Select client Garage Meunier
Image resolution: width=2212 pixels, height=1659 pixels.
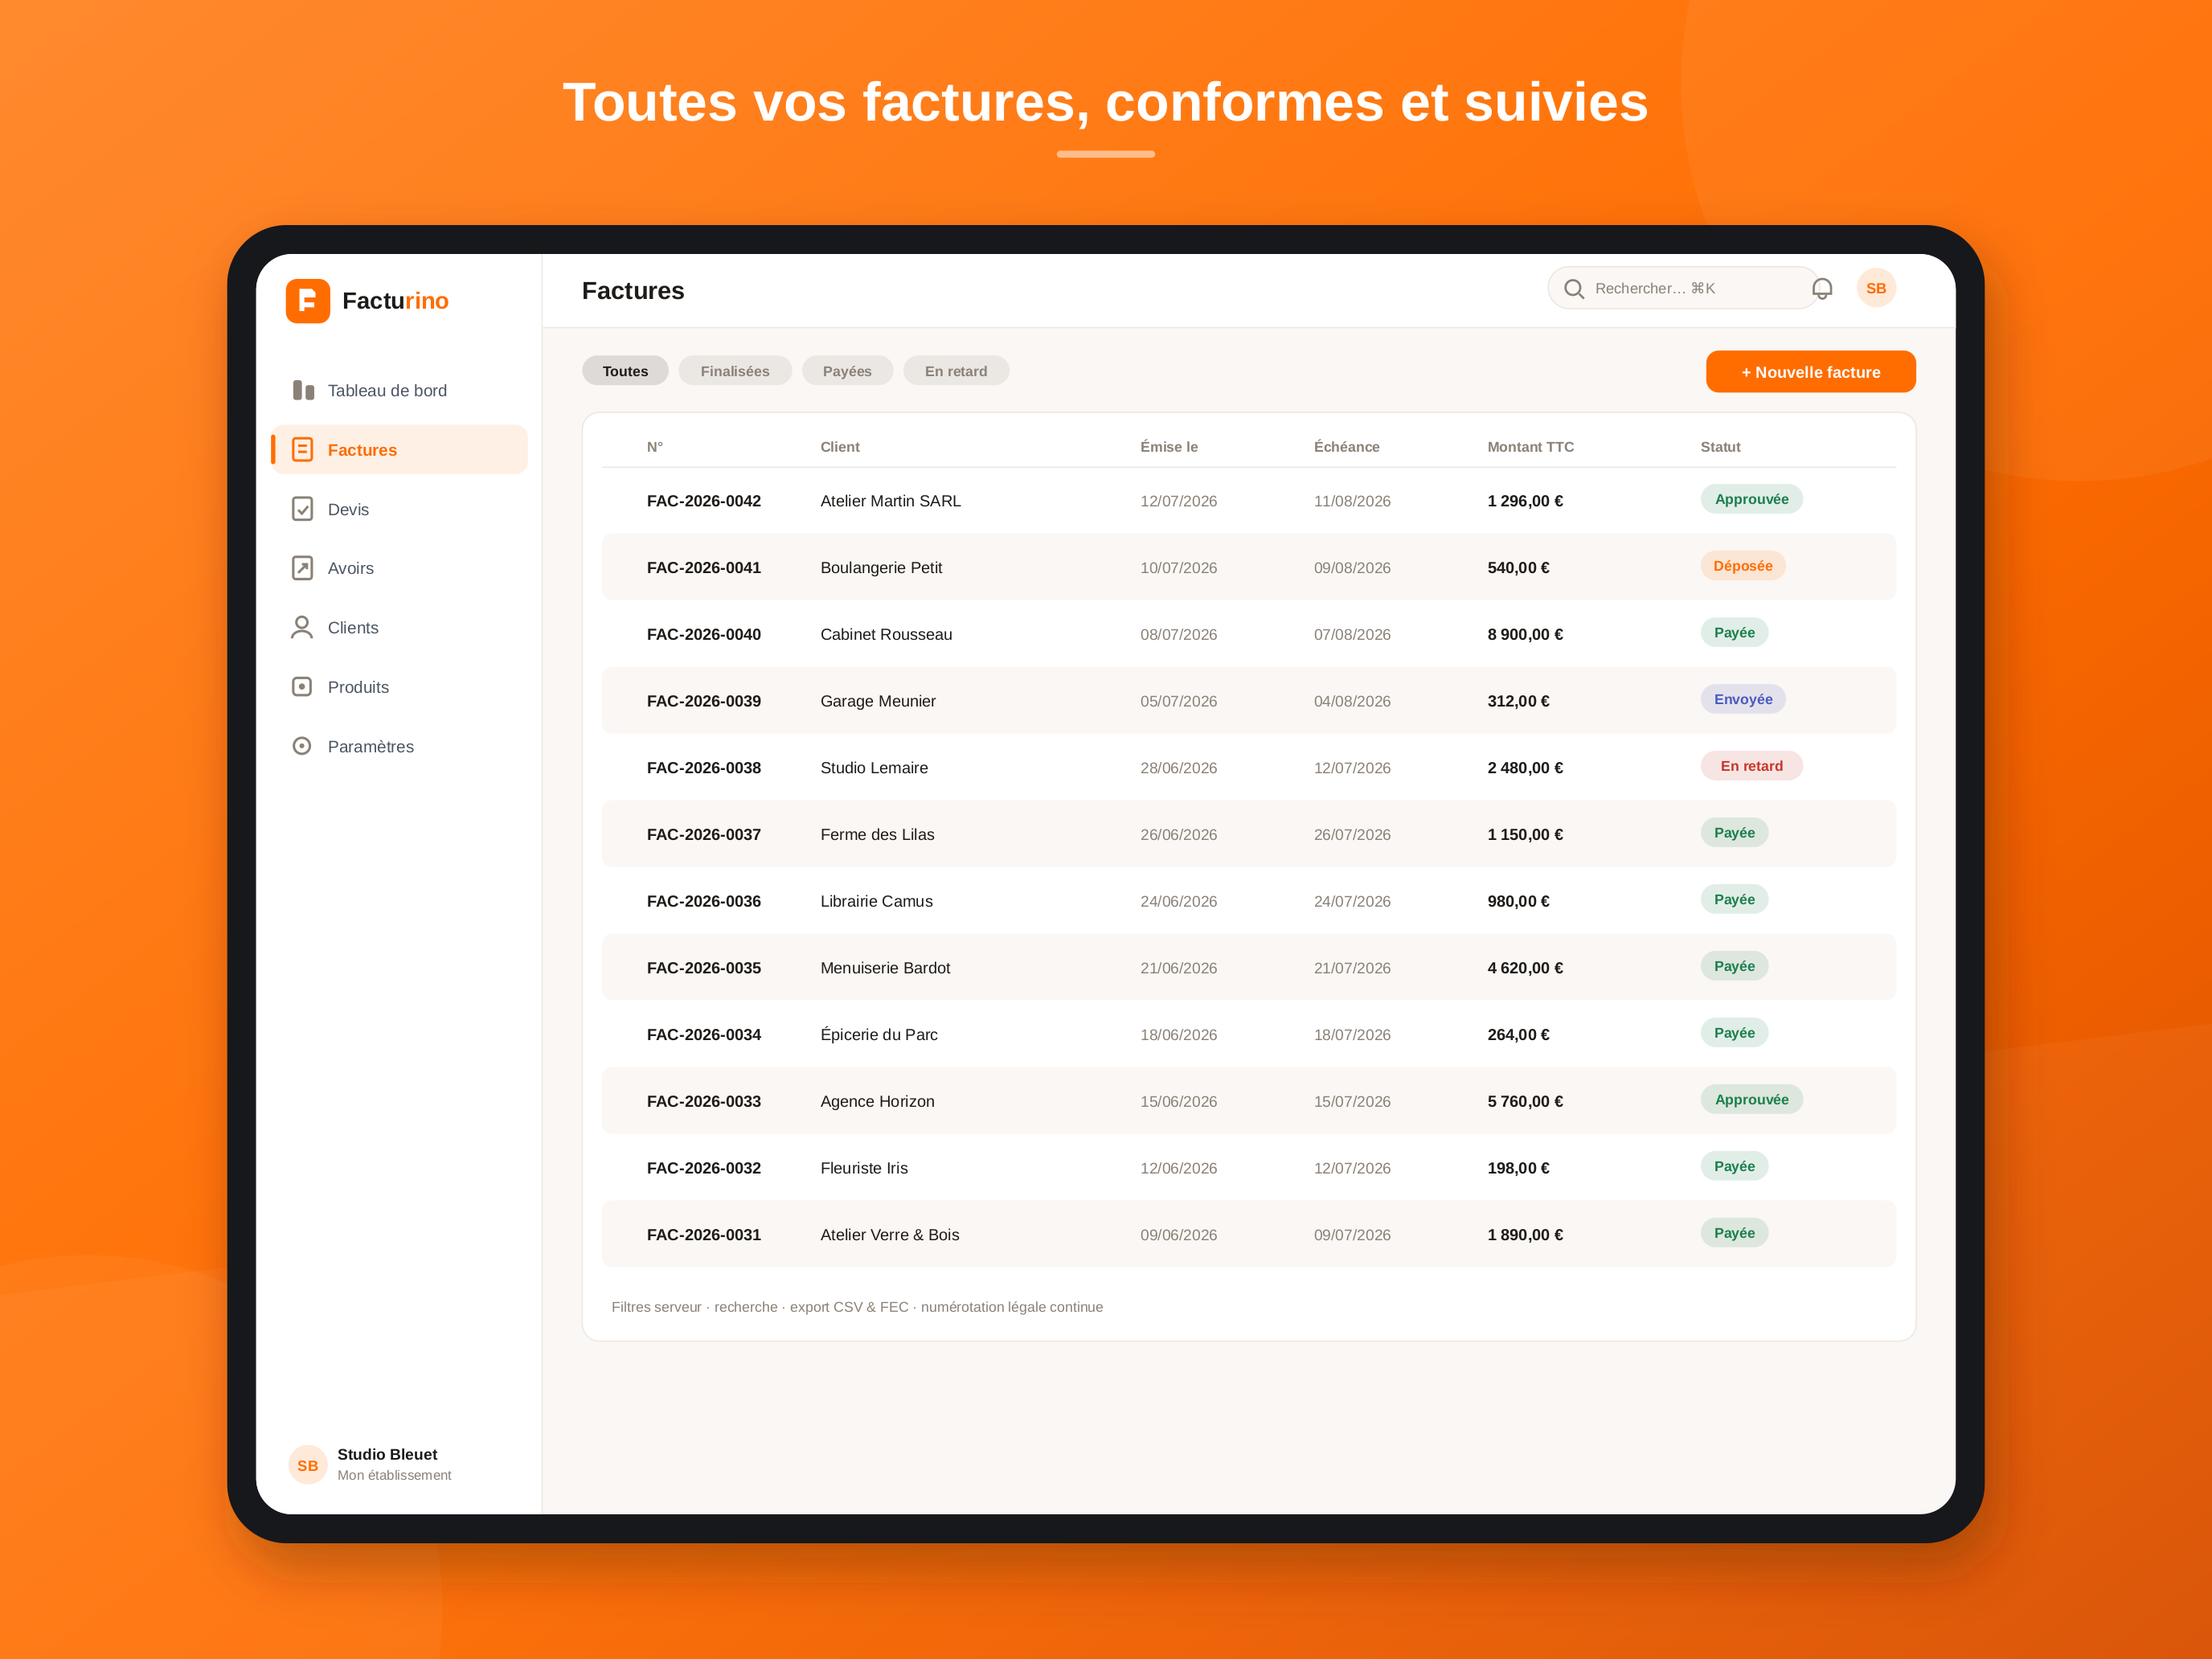coord(878,701)
